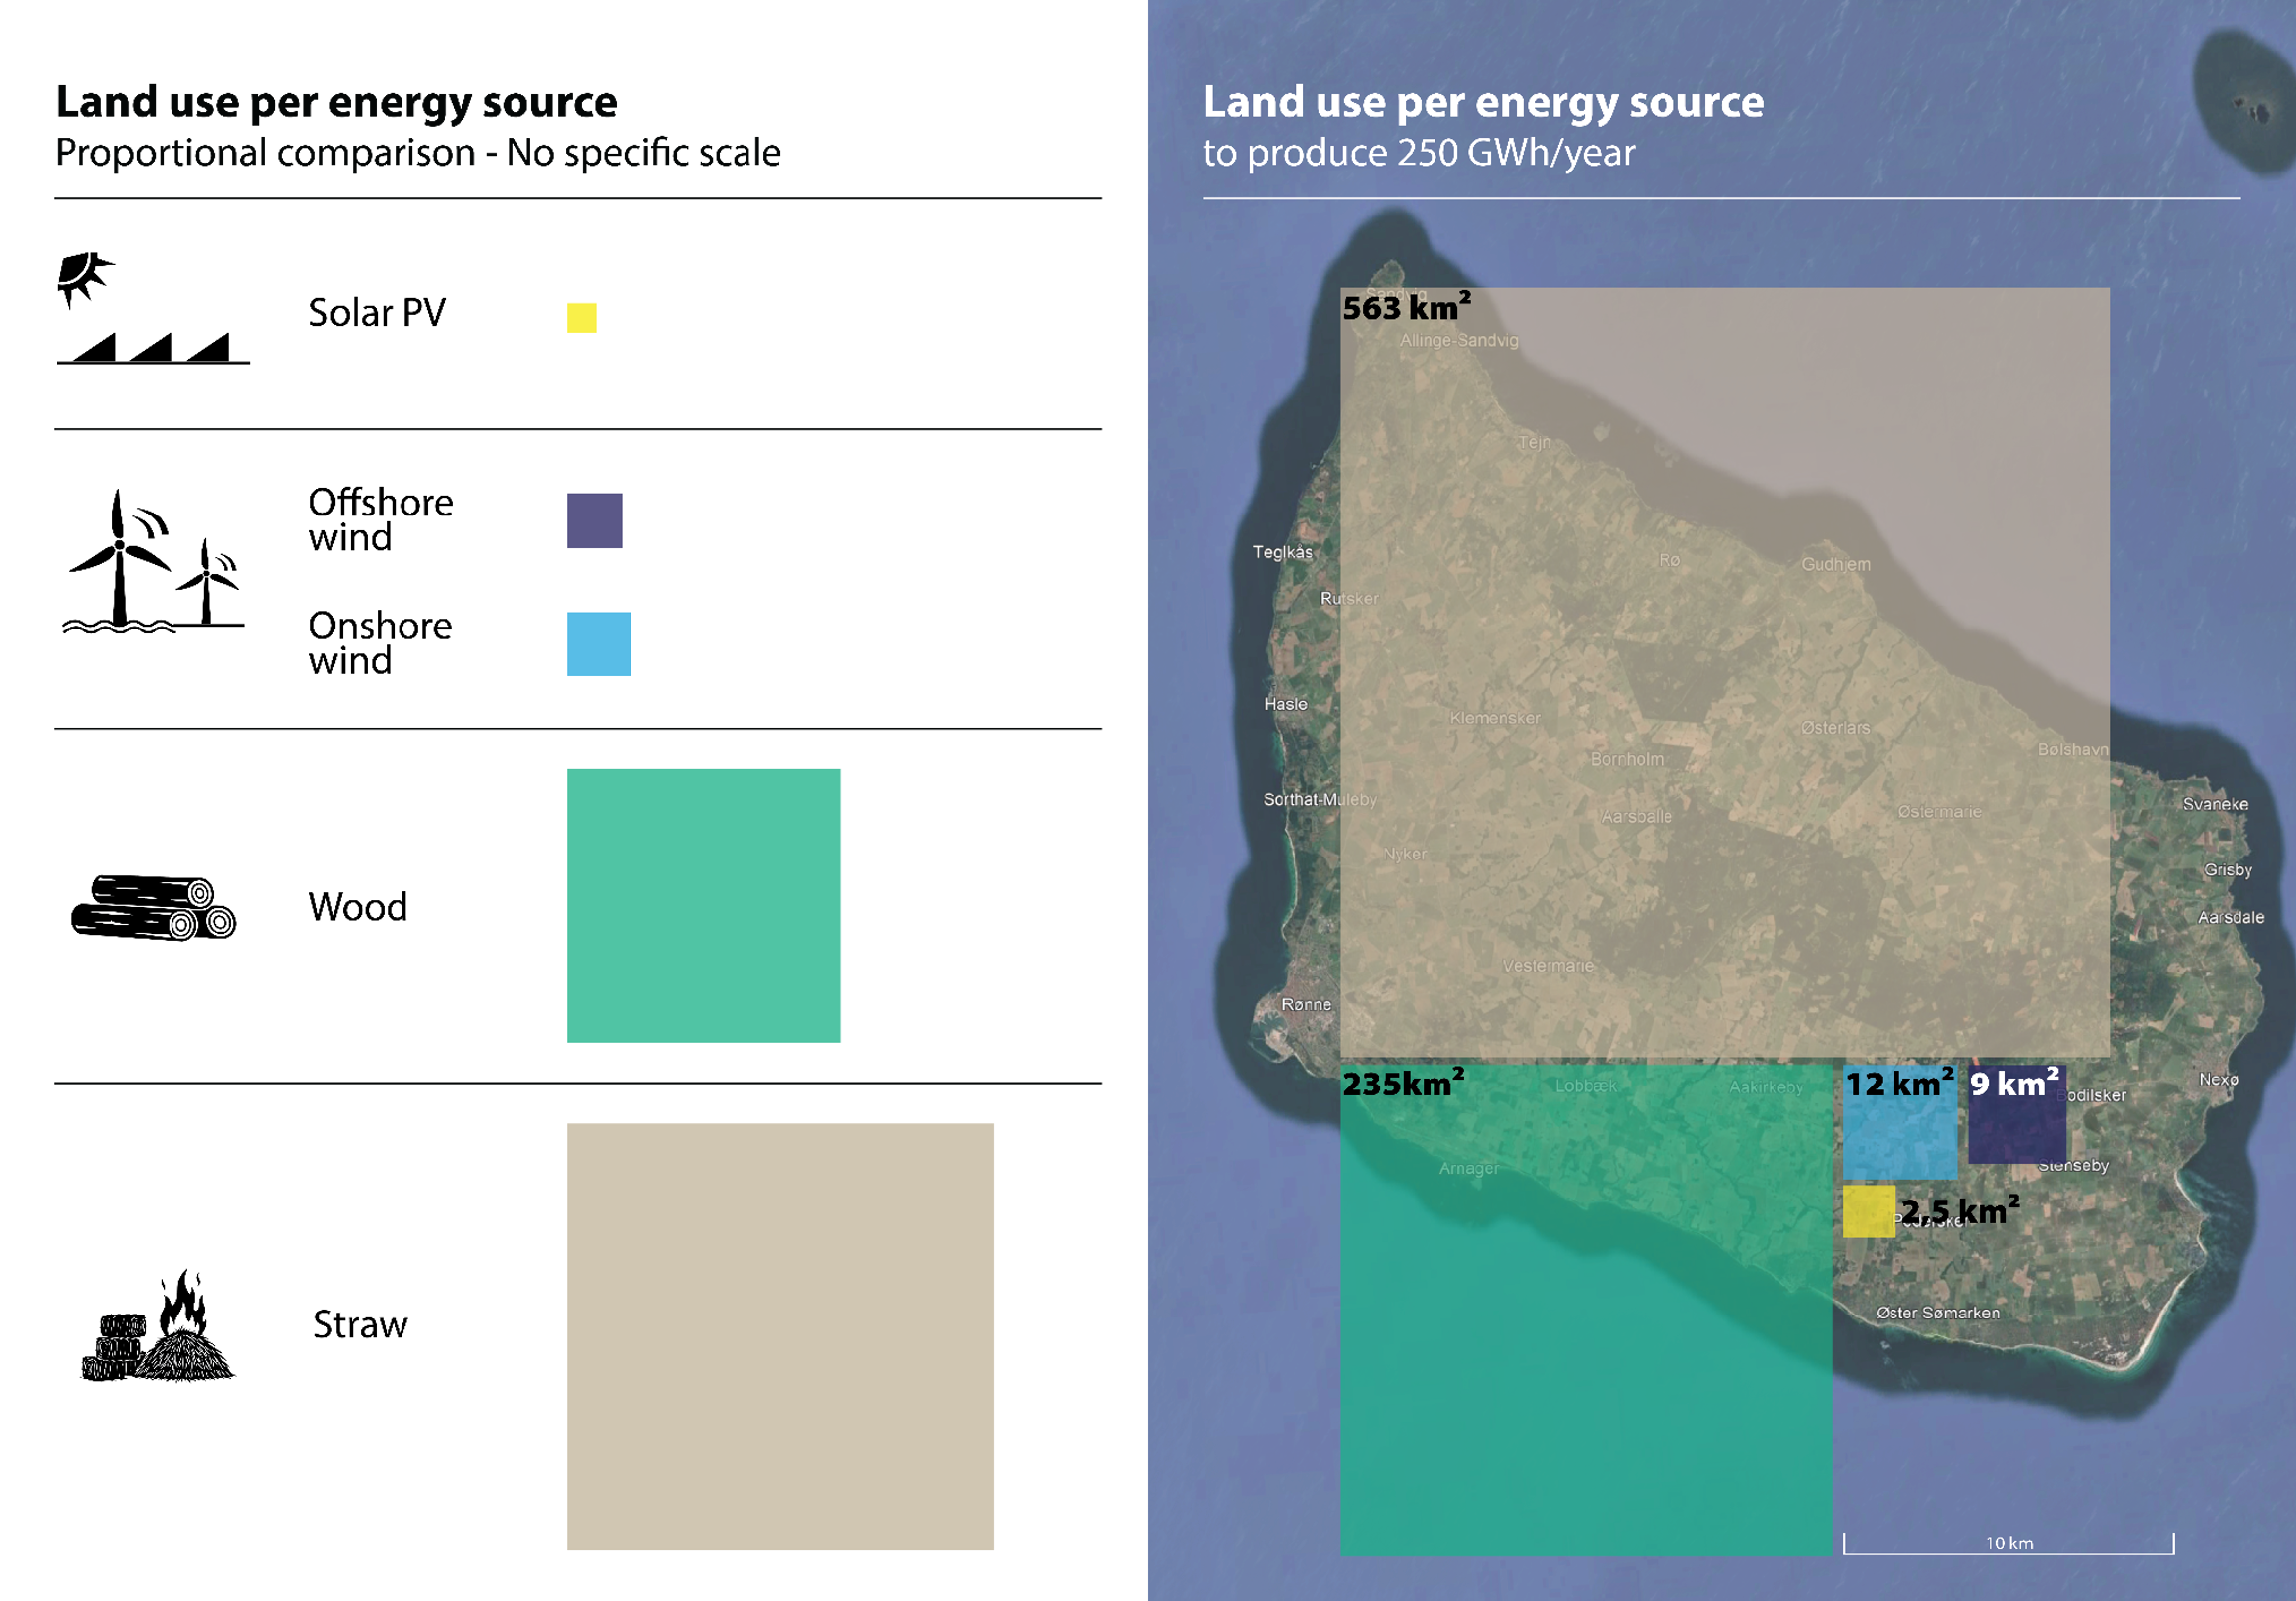Click the 'Gudhjem' place name
The width and height of the screenshot is (2296, 1601).
1836,565
